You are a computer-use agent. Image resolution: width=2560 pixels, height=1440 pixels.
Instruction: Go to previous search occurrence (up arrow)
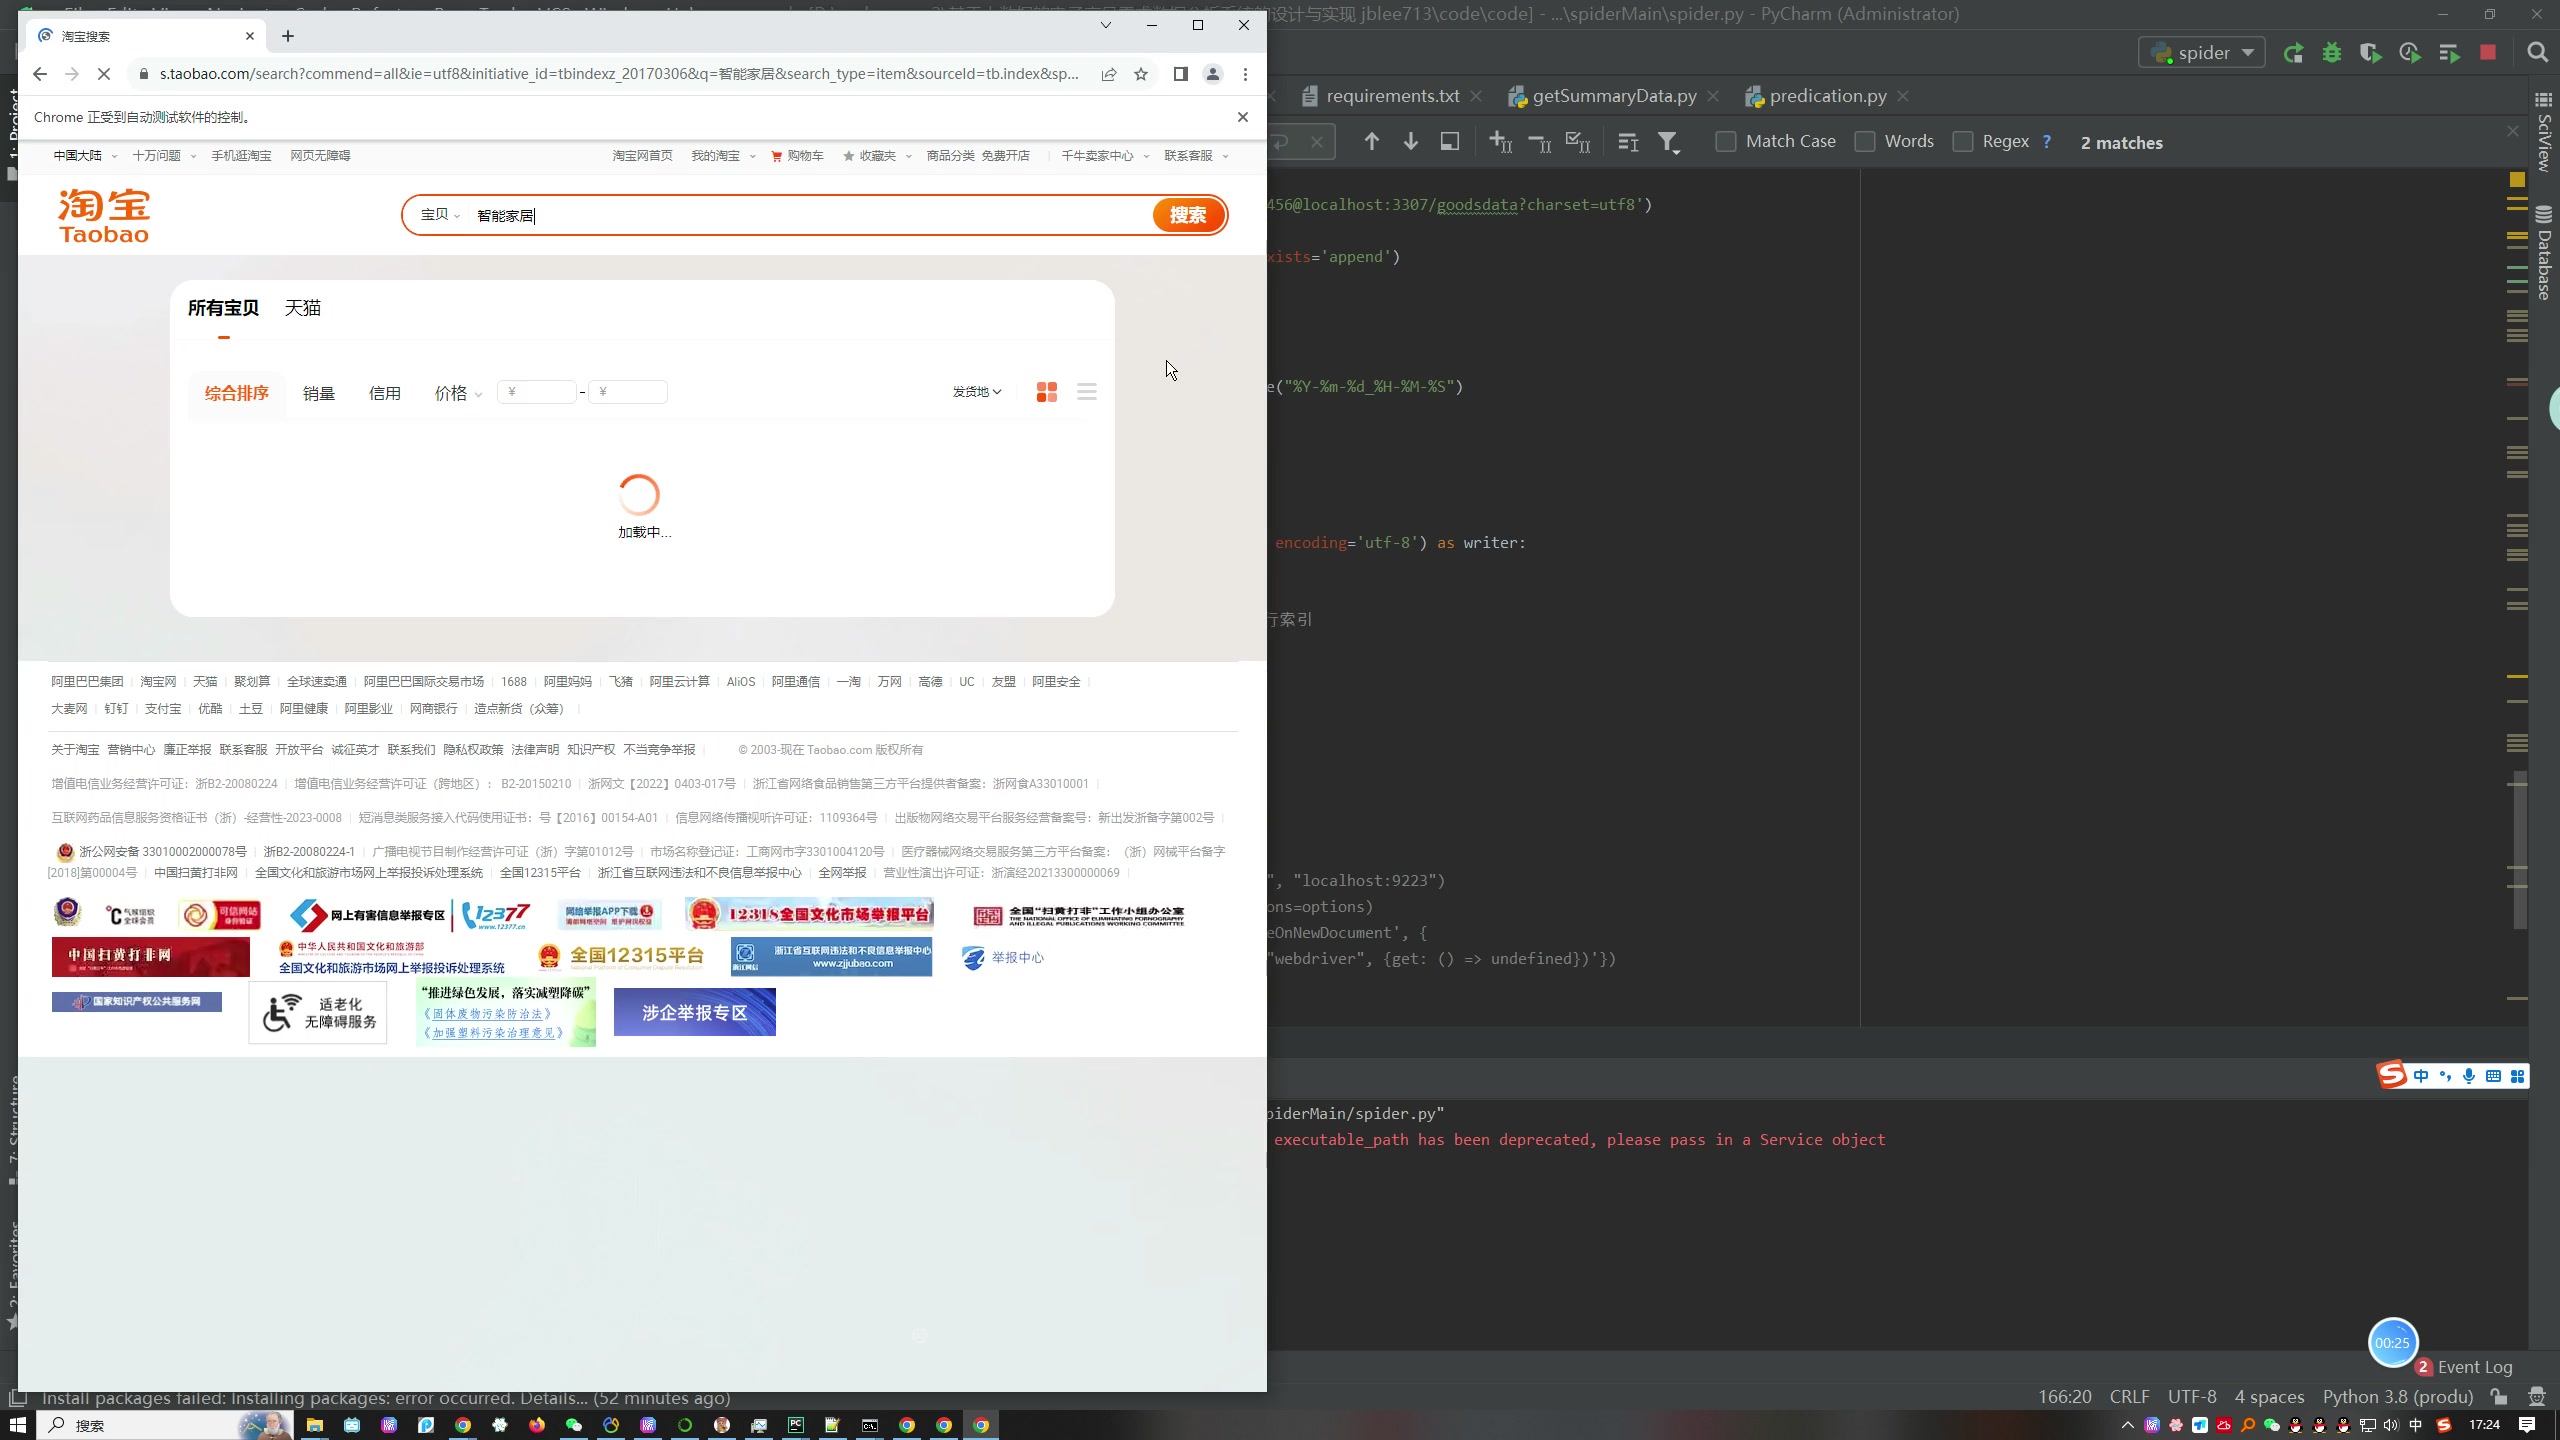[1372, 142]
